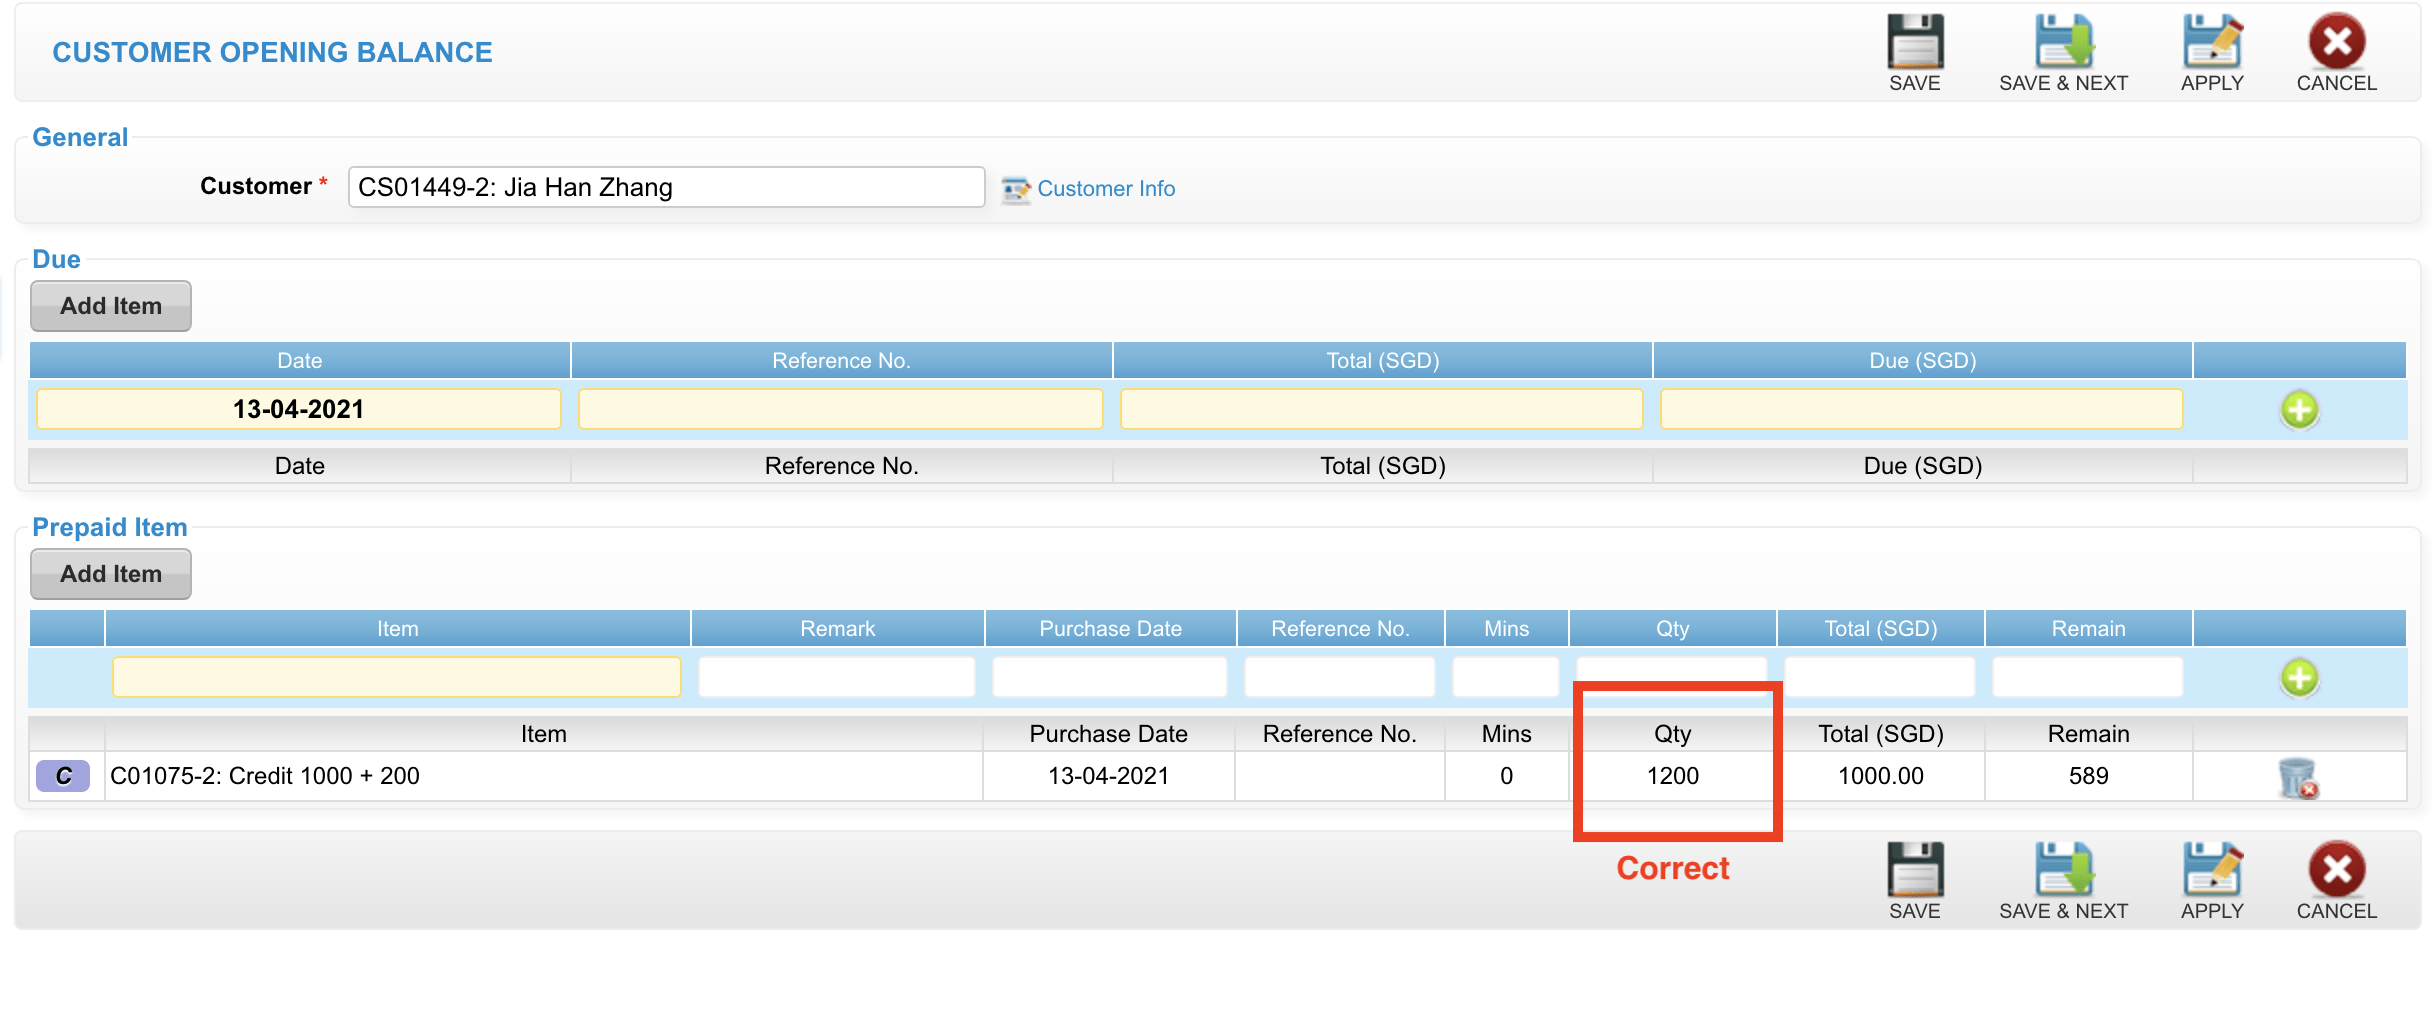Image resolution: width=2432 pixels, height=1022 pixels.
Task: Select the item C01075-2: Credit 1000 + 200
Action: [265, 776]
